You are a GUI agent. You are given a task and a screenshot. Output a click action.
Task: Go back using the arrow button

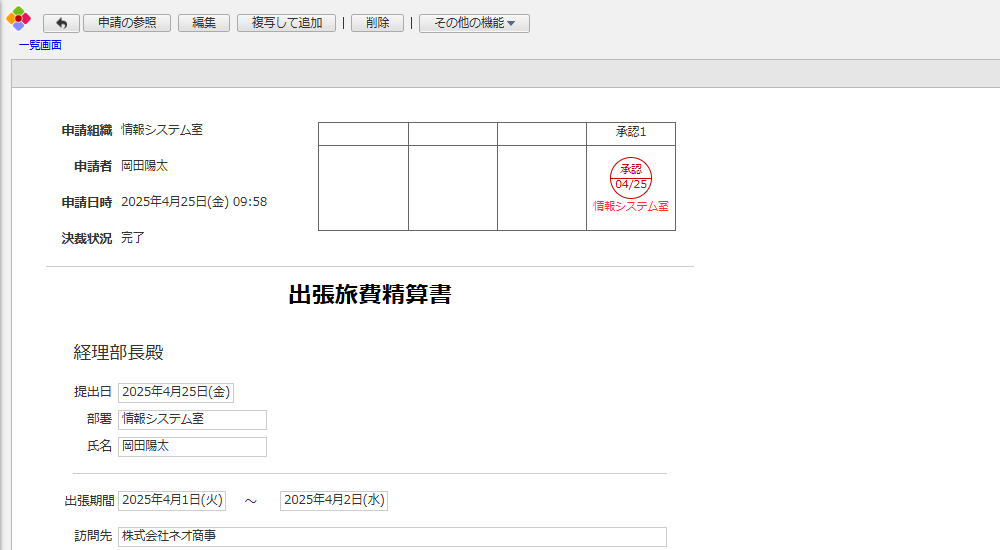coord(61,23)
